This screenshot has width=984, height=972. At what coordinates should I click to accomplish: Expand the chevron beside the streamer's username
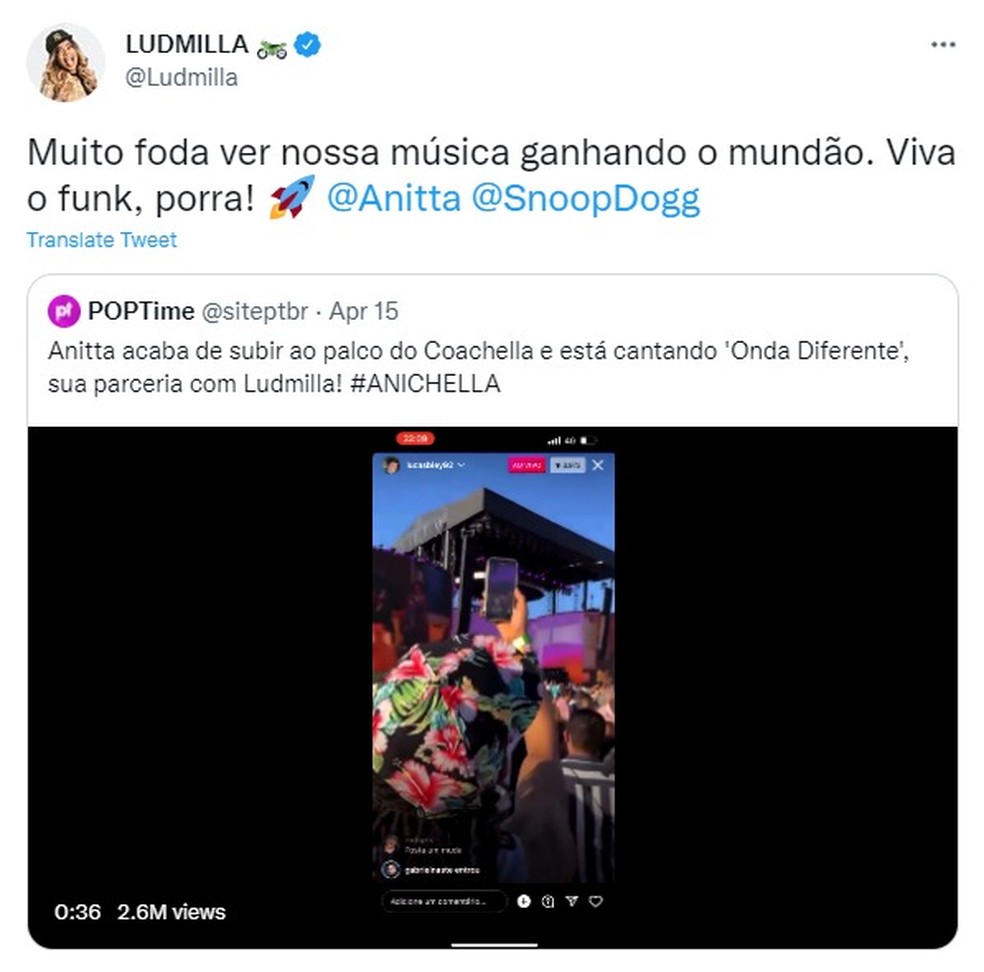[462, 465]
